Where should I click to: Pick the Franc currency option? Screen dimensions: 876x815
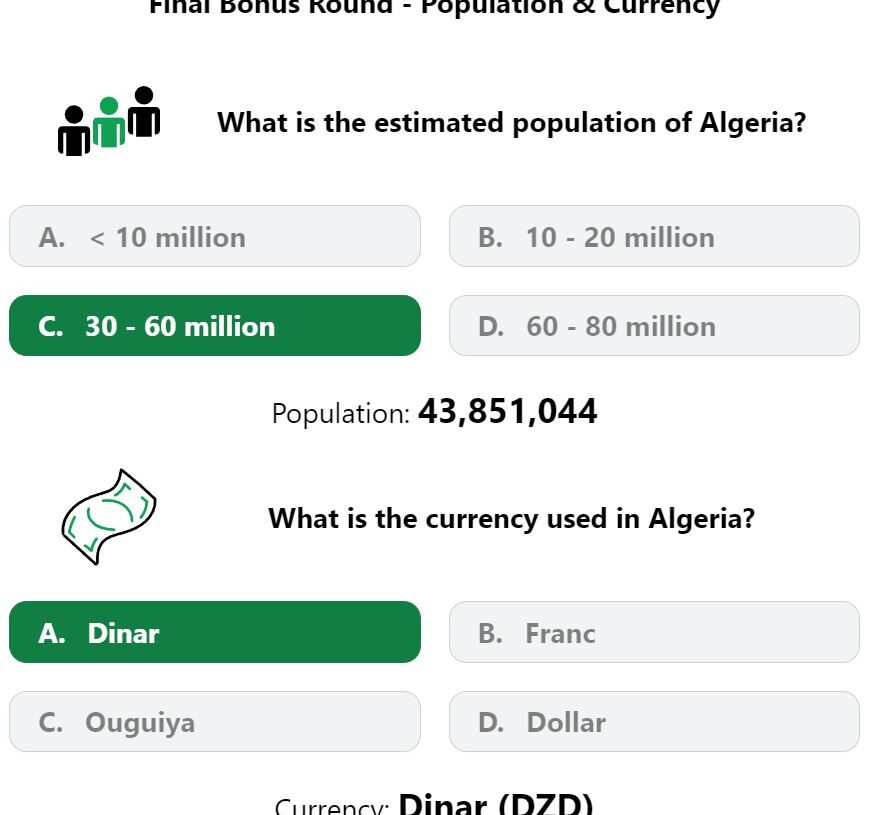[x=654, y=632]
